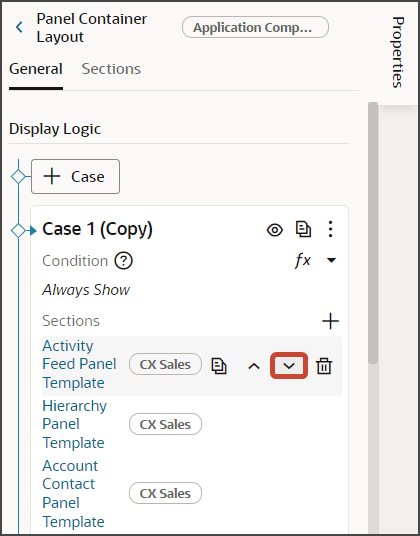This screenshot has height=536, width=420.
Task: Open the fx expression editor for Condition
Action: [302, 261]
